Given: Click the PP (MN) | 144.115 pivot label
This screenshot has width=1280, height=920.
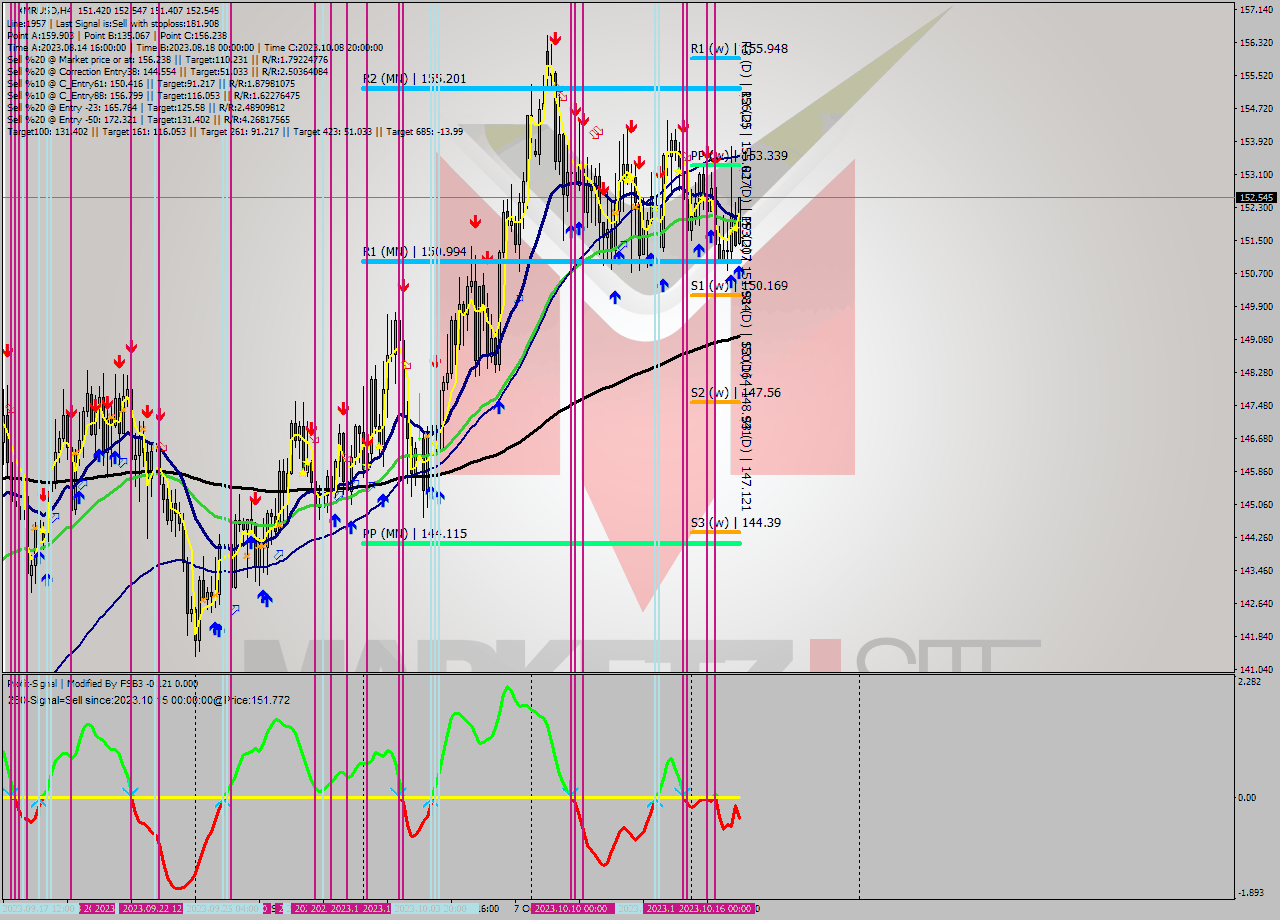Looking at the screenshot, I should tap(414, 534).
